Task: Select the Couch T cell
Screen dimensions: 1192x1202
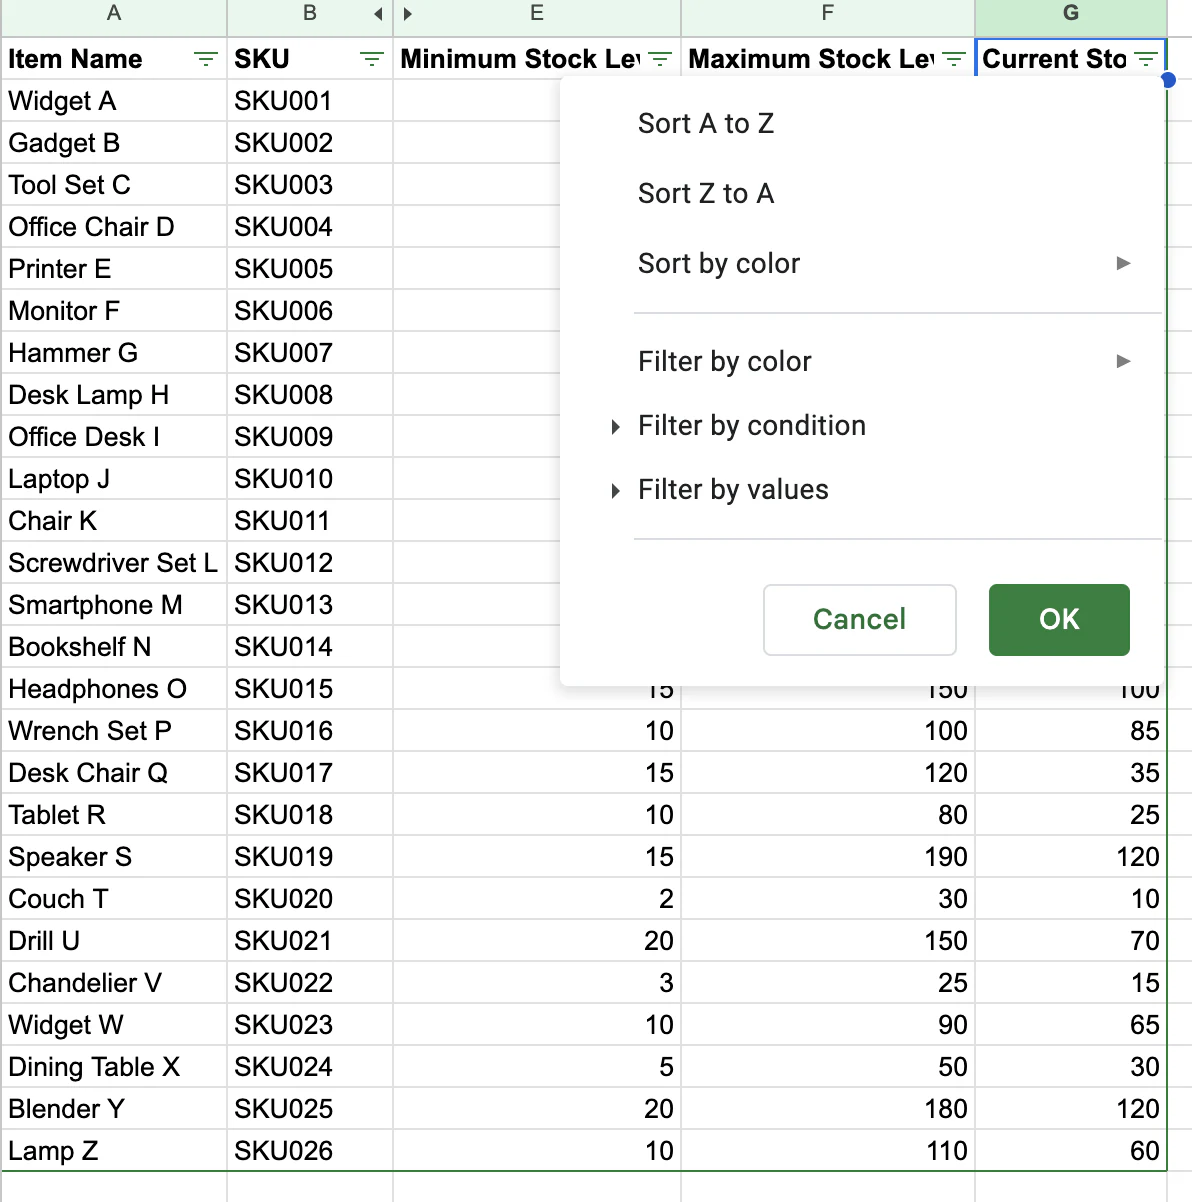Action: pyautogui.click(x=114, y=899)
